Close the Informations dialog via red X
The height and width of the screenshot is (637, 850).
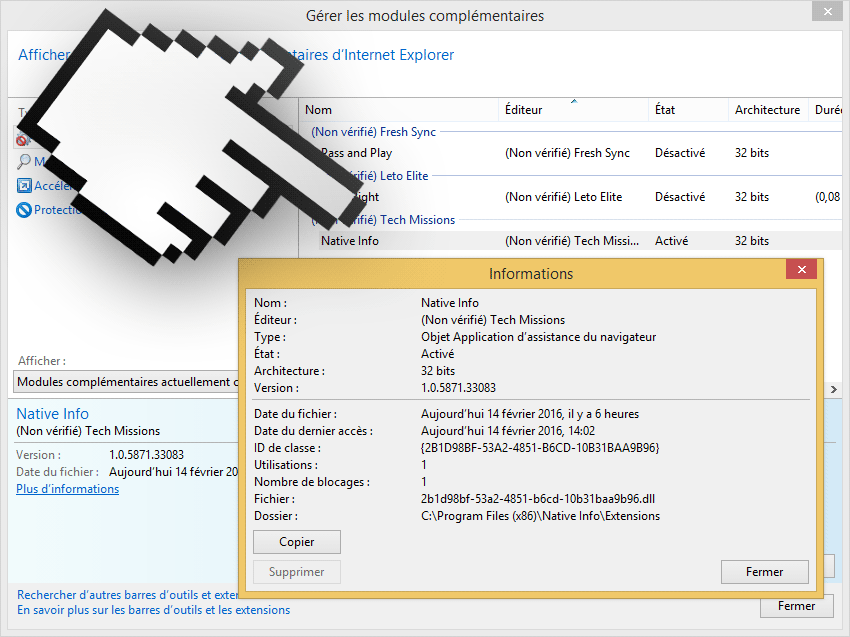pos(801,269)
